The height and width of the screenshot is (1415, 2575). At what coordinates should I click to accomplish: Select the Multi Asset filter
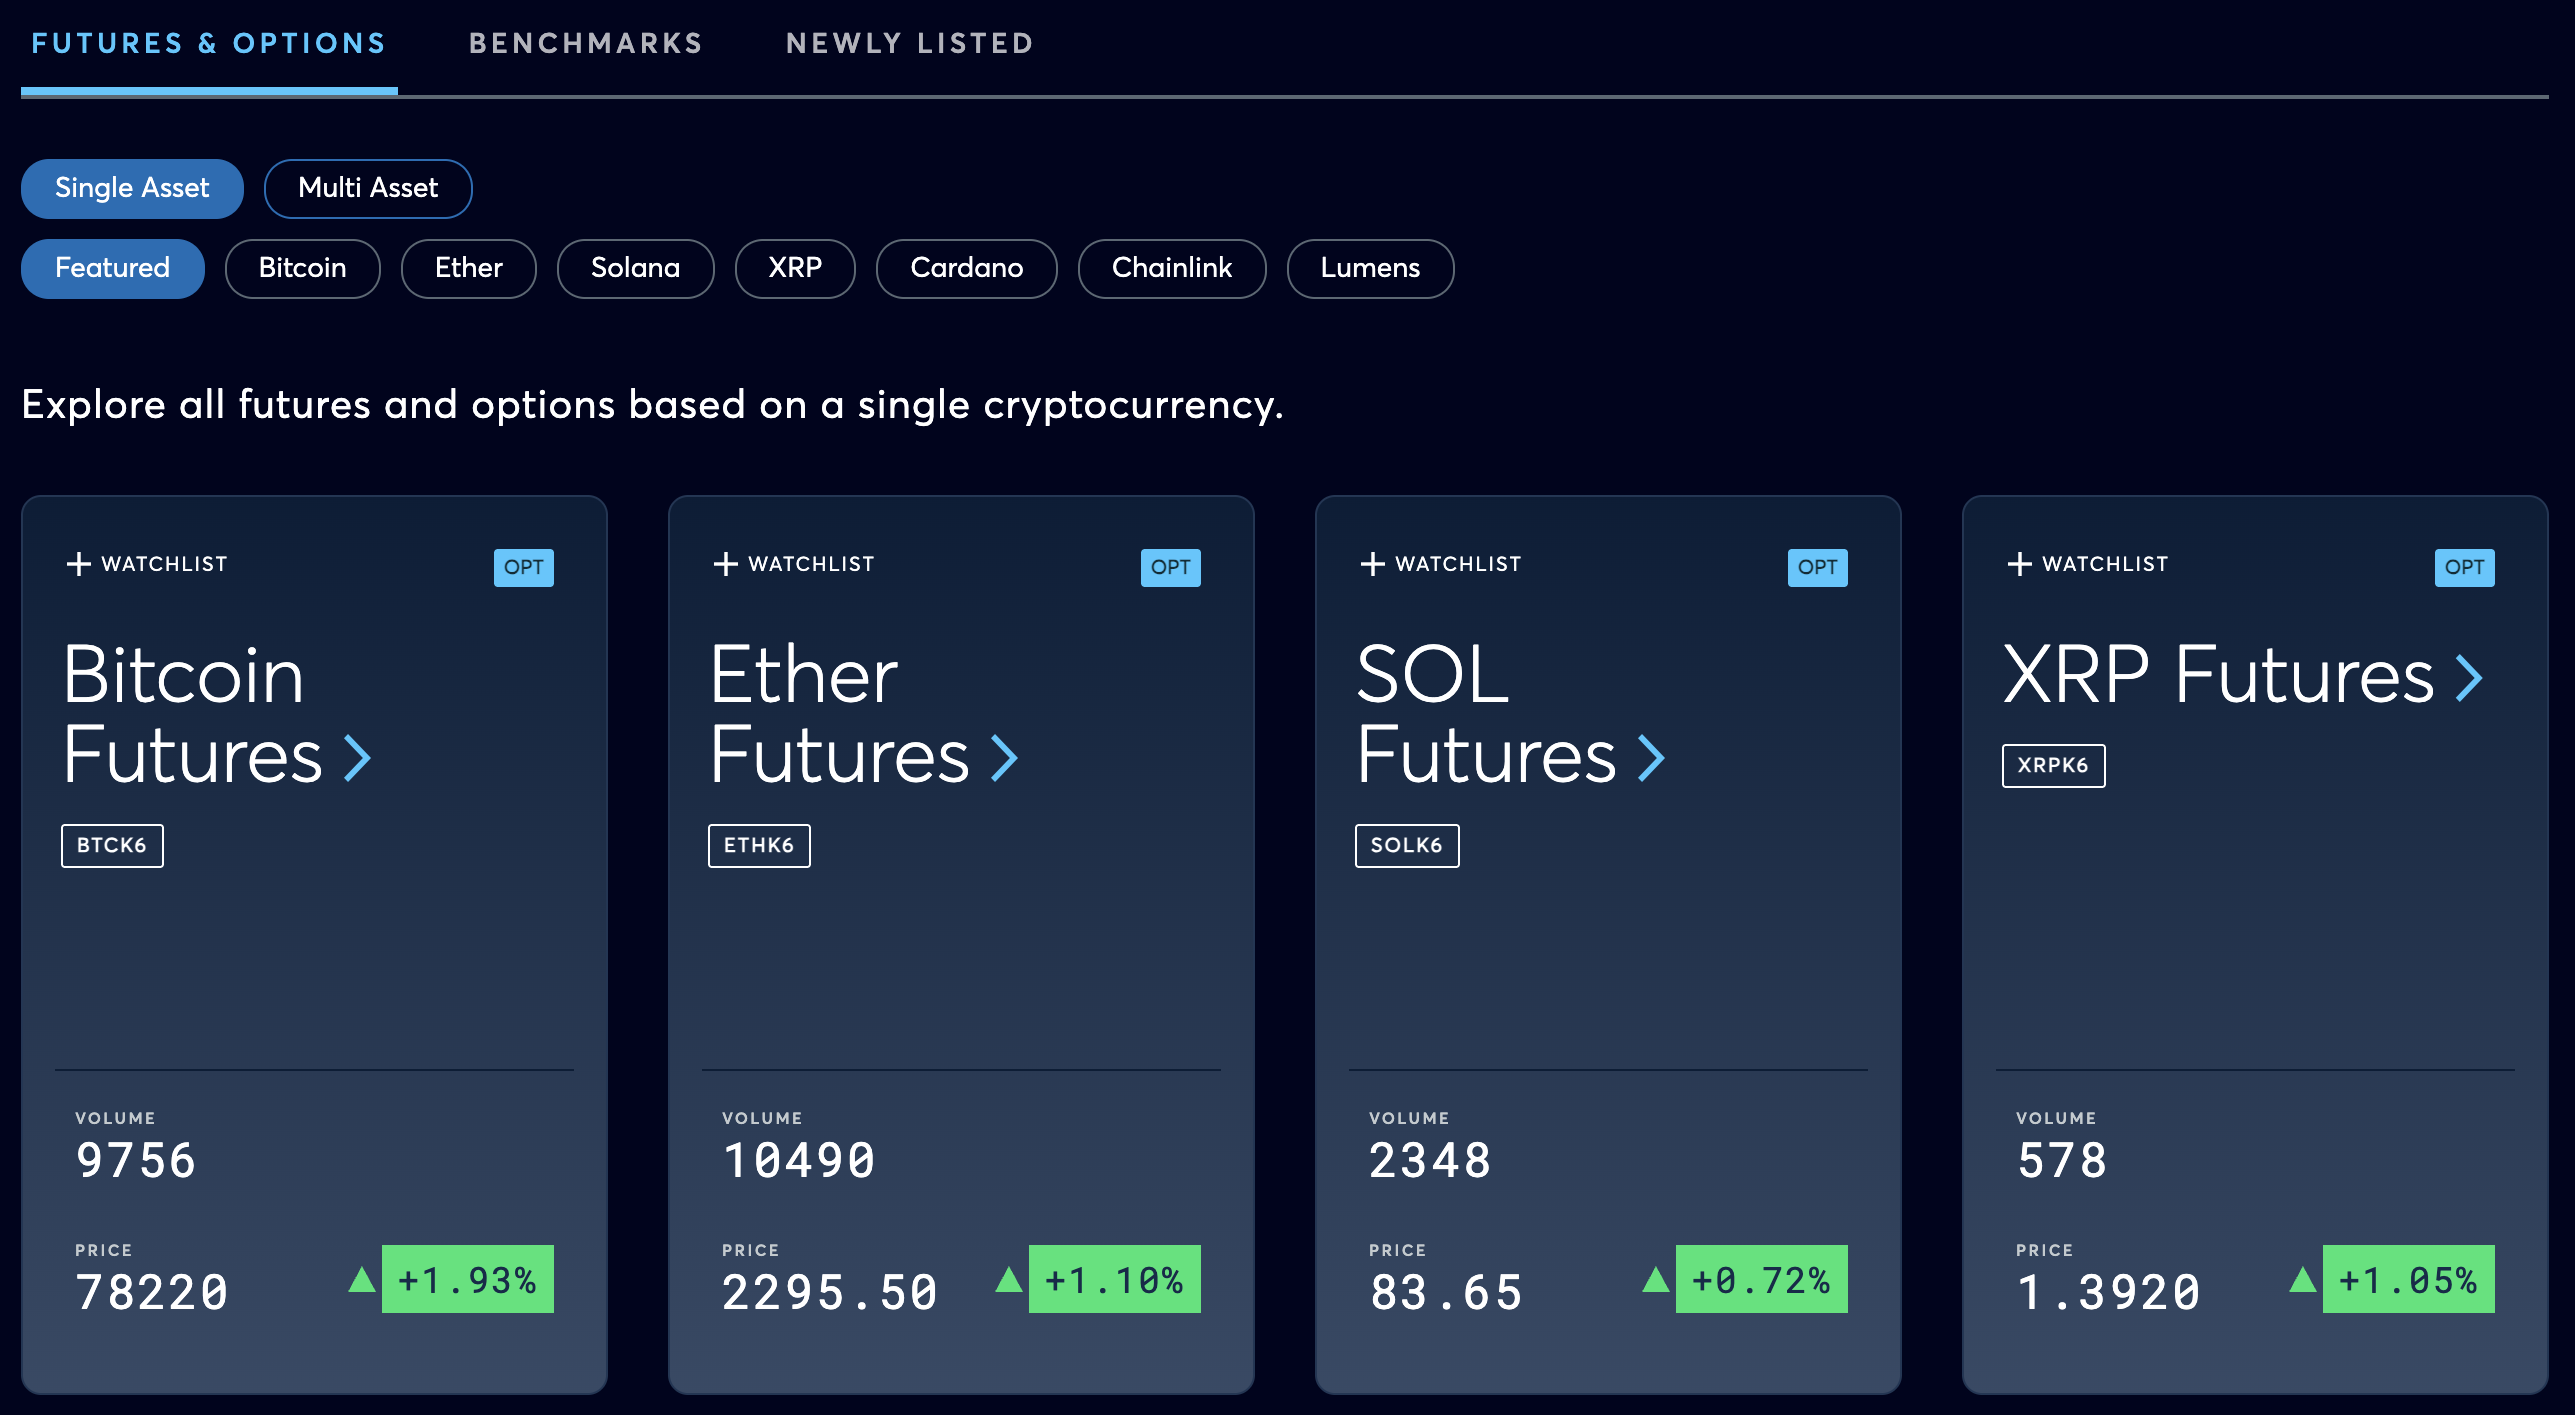click(368, 188)
